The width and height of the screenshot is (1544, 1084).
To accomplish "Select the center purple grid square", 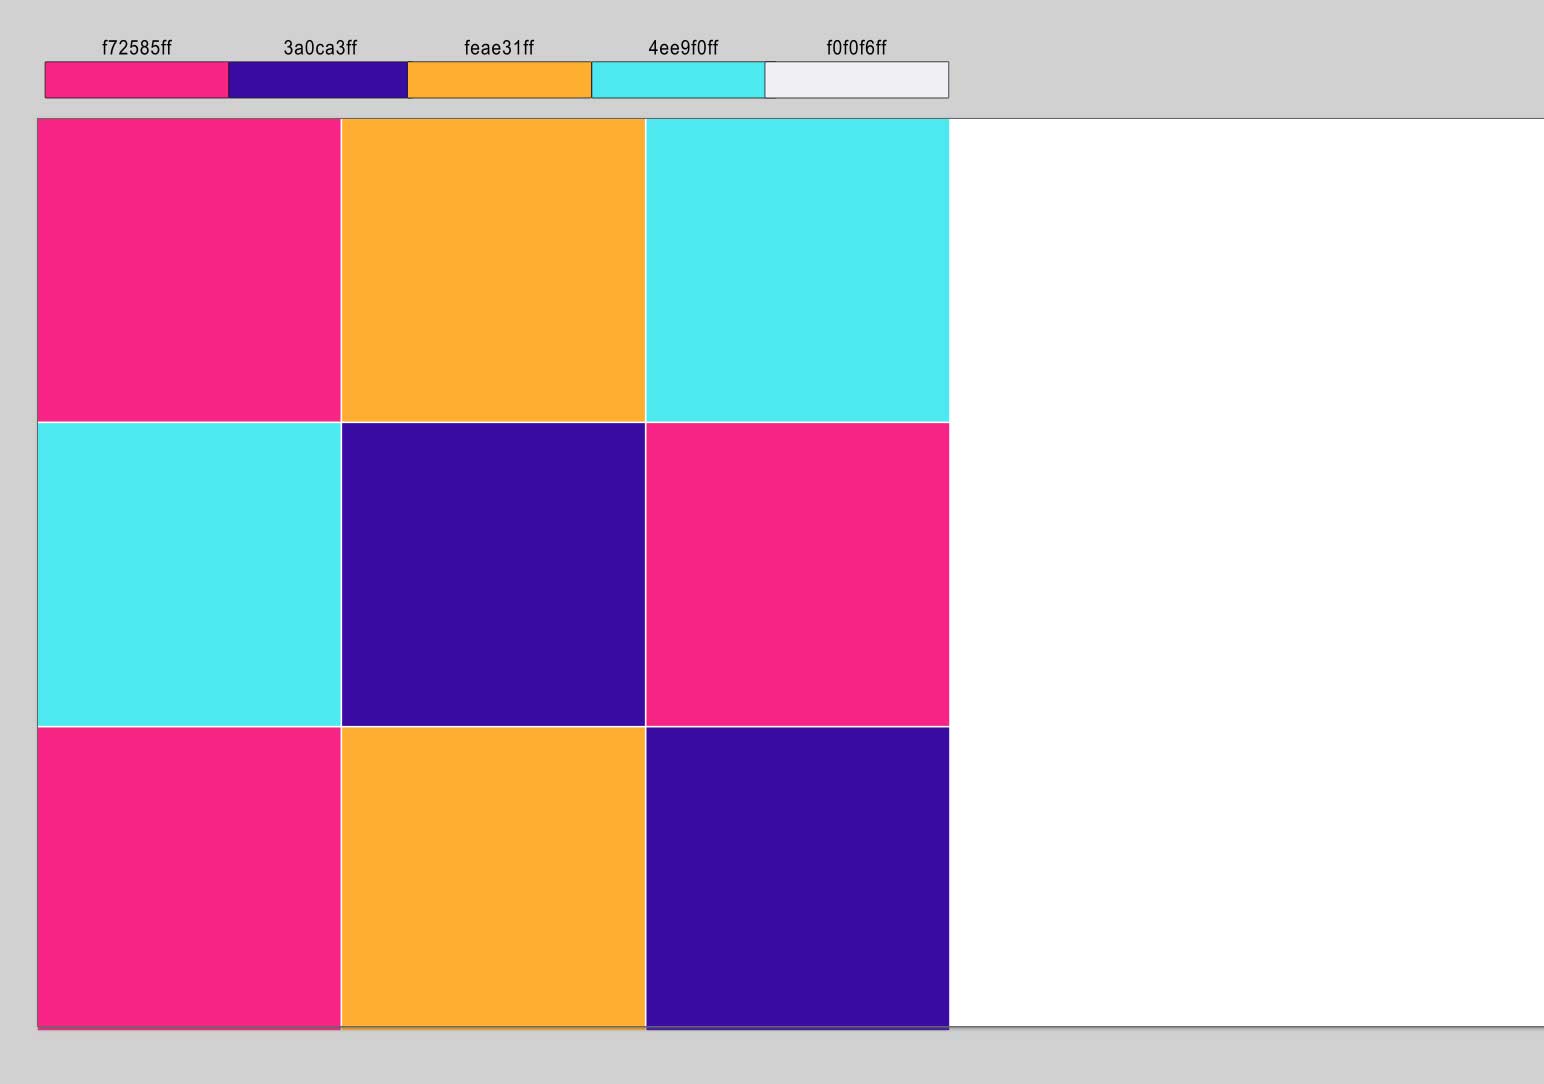I will 493,574.
